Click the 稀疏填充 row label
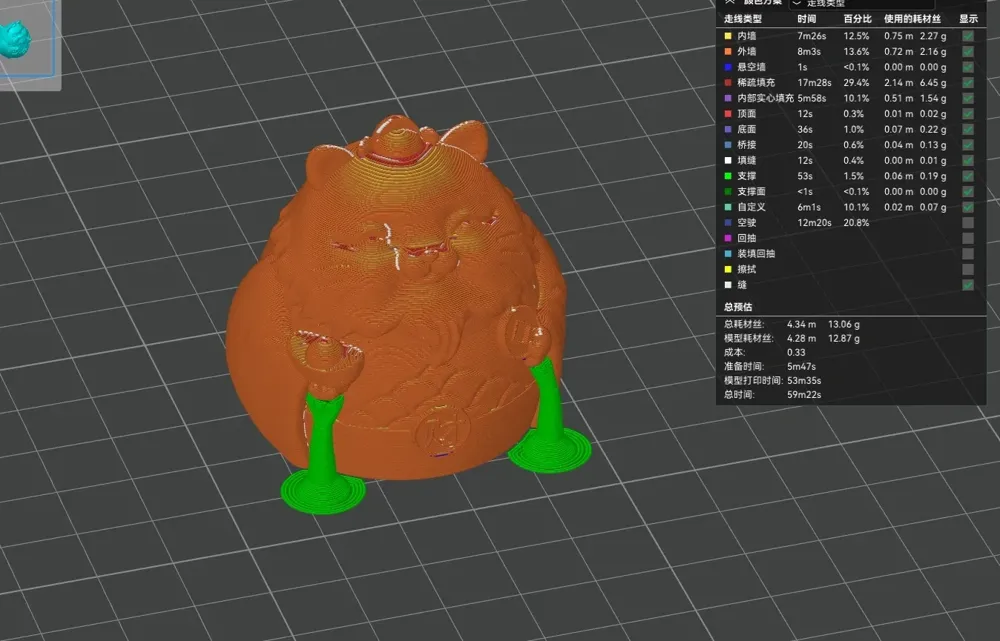This screenshot has height=641, width=1000. (x=756, y=82)
